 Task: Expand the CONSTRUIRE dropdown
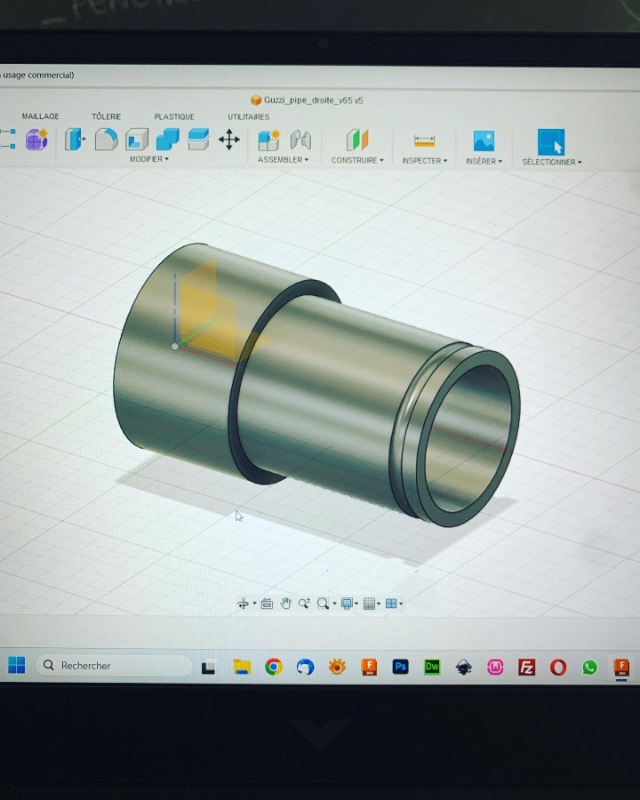tap(357, 161)
